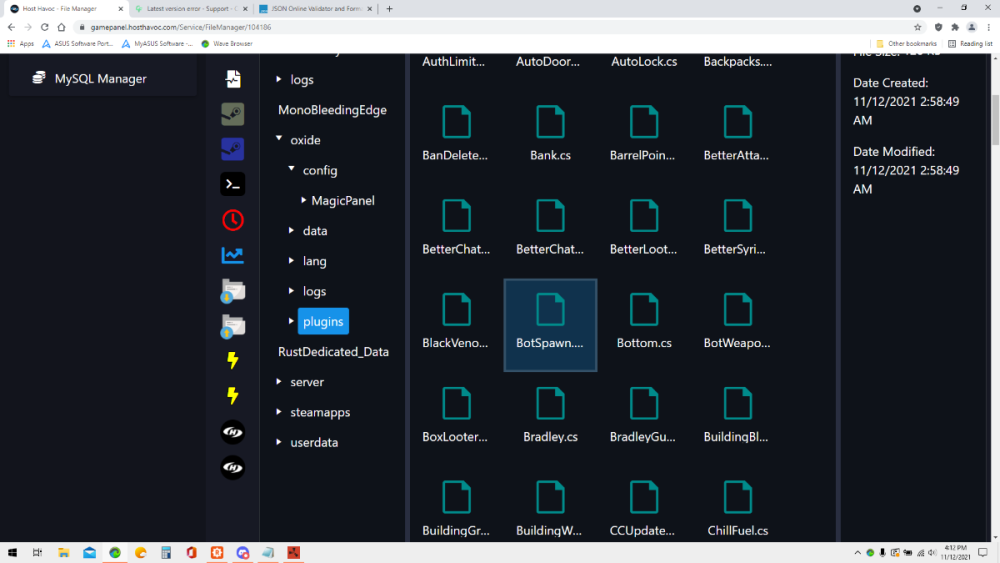Expand the MagicPanel folder arrow

pos(303,201)
